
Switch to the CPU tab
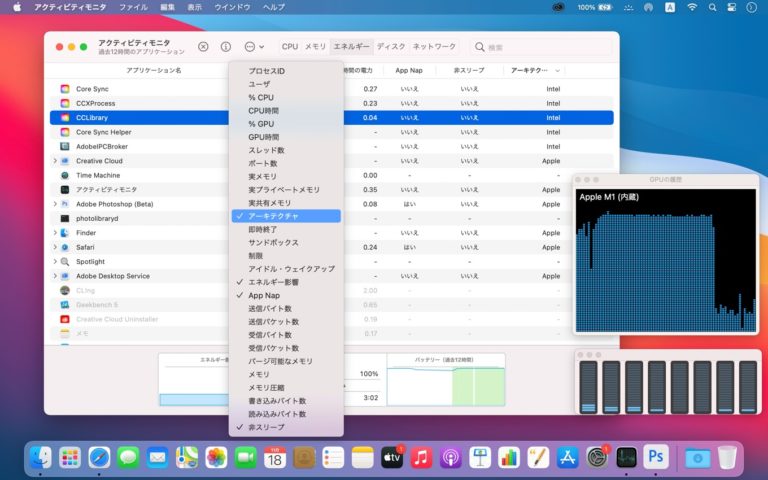[x=289, y=47]
